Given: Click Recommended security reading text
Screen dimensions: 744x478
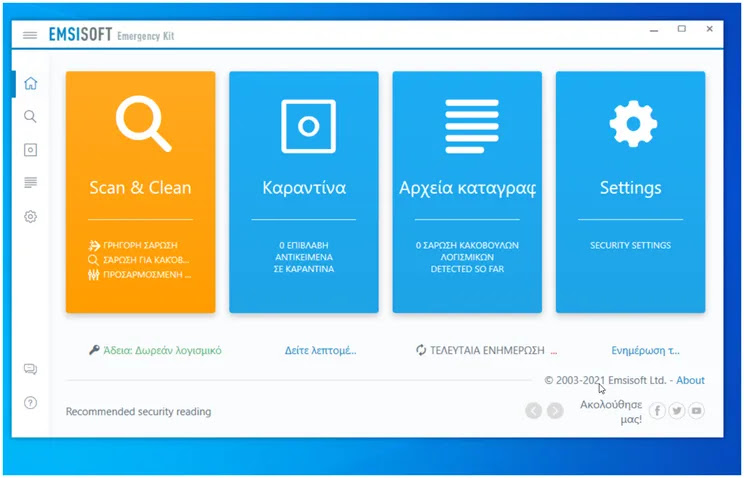Looking at the screenshot, I should coord(139,412).
